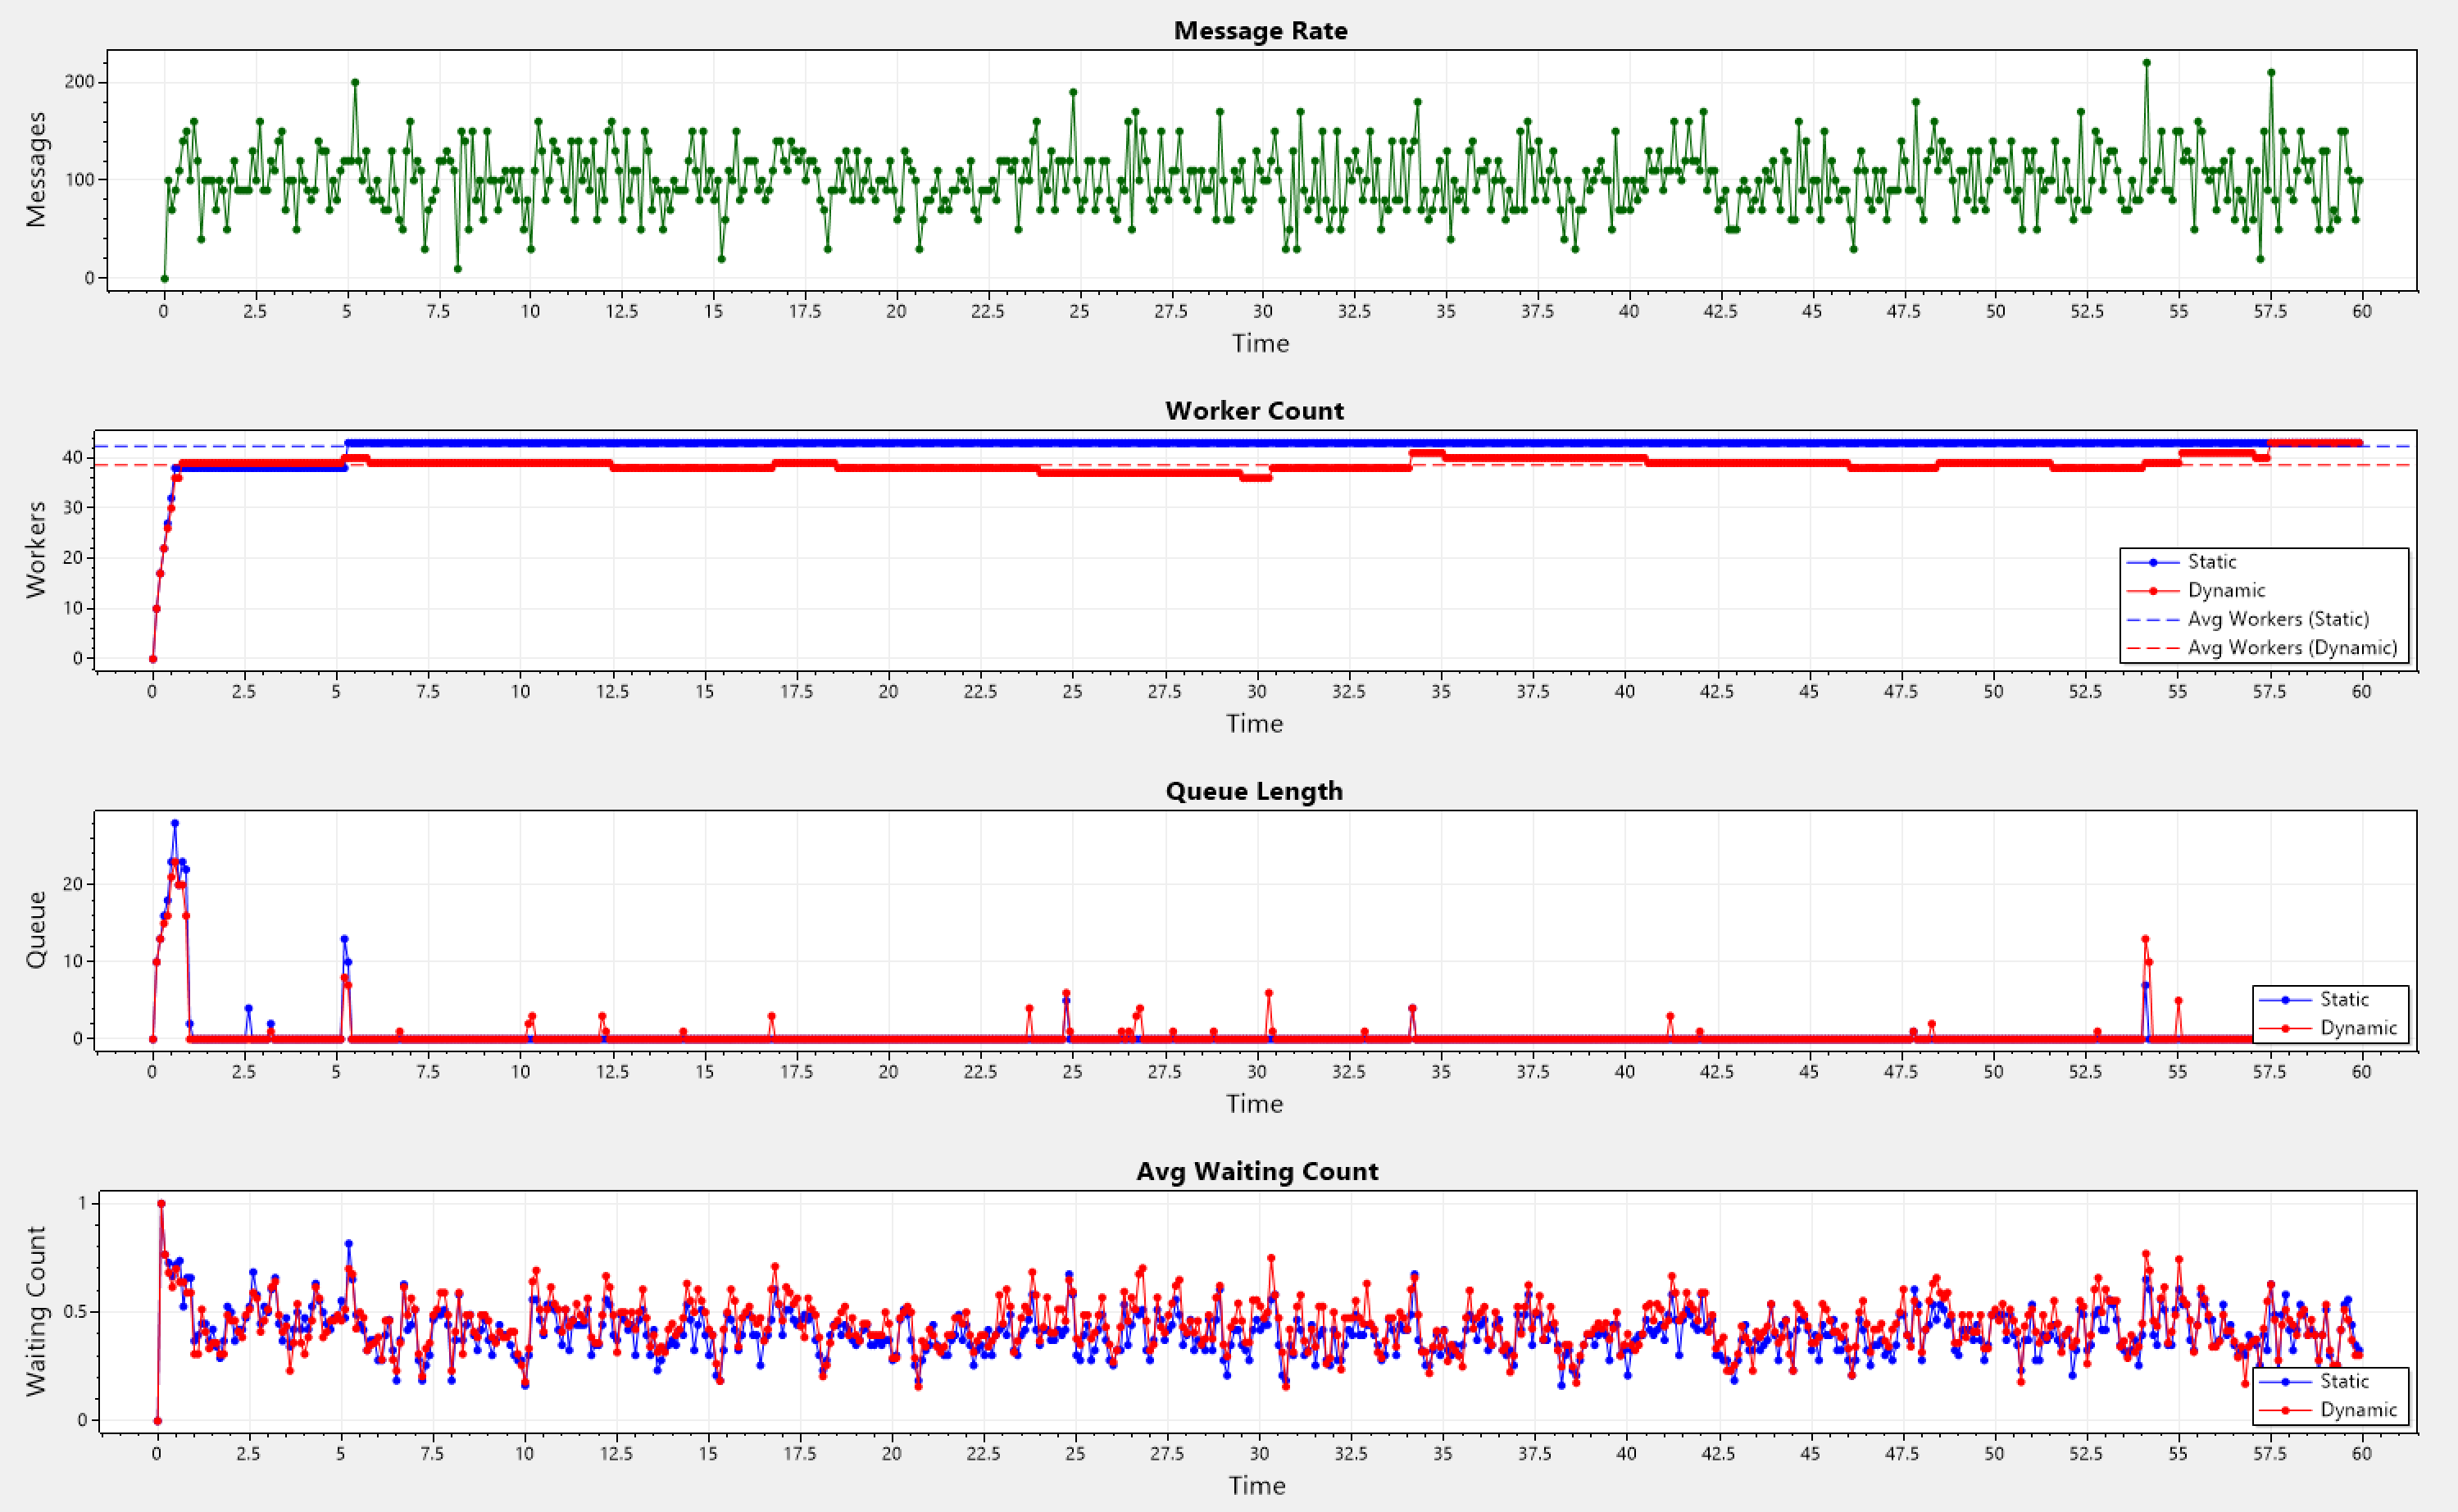Click the waiting count peak point at value 1
2458x1512 pixels.
(161, 1204)
